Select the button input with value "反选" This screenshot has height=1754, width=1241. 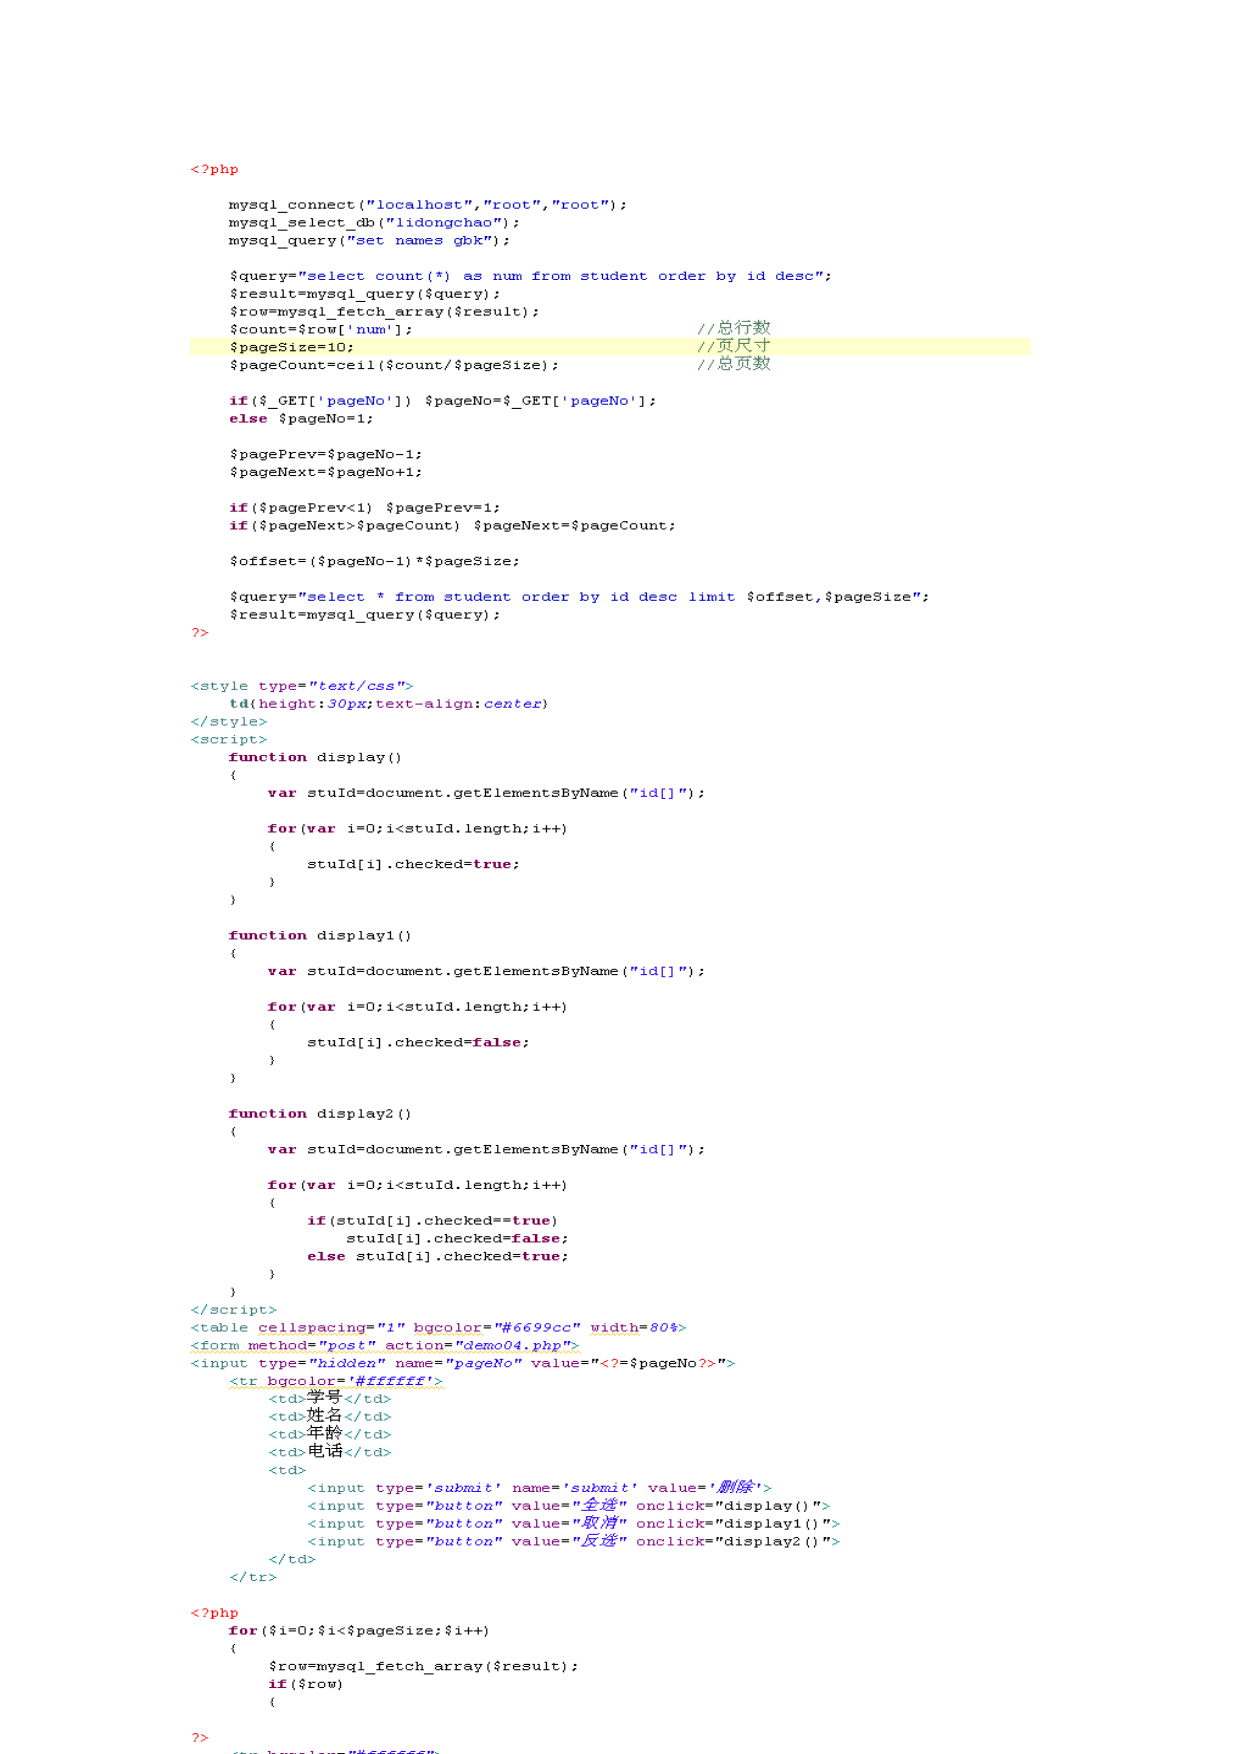point(573,1542)
